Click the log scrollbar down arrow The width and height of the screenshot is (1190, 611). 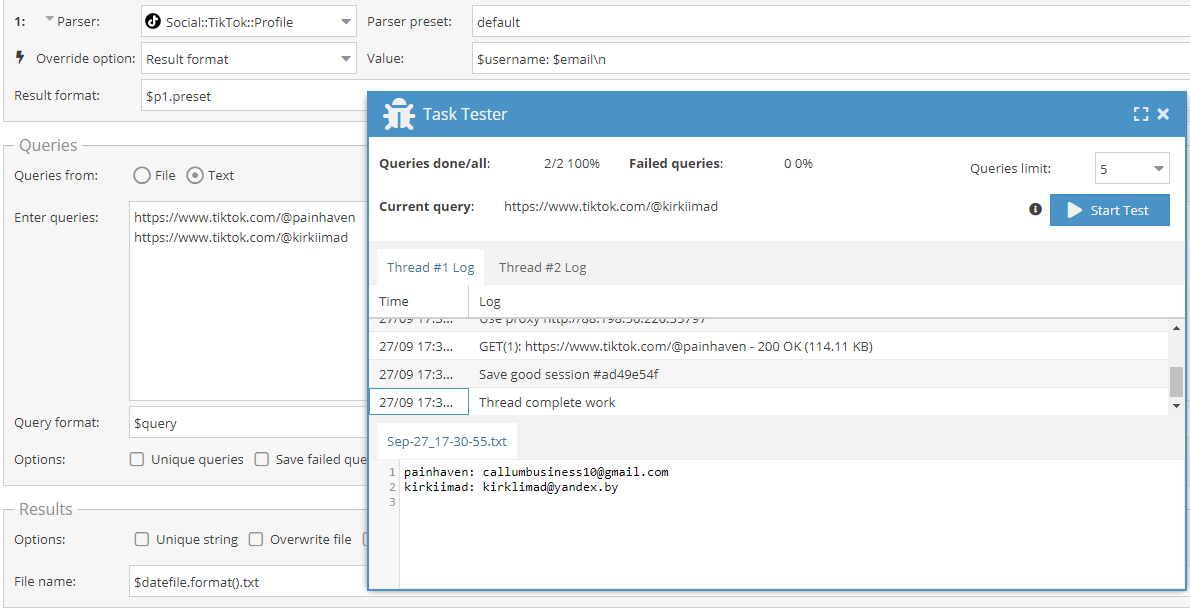1176,405
